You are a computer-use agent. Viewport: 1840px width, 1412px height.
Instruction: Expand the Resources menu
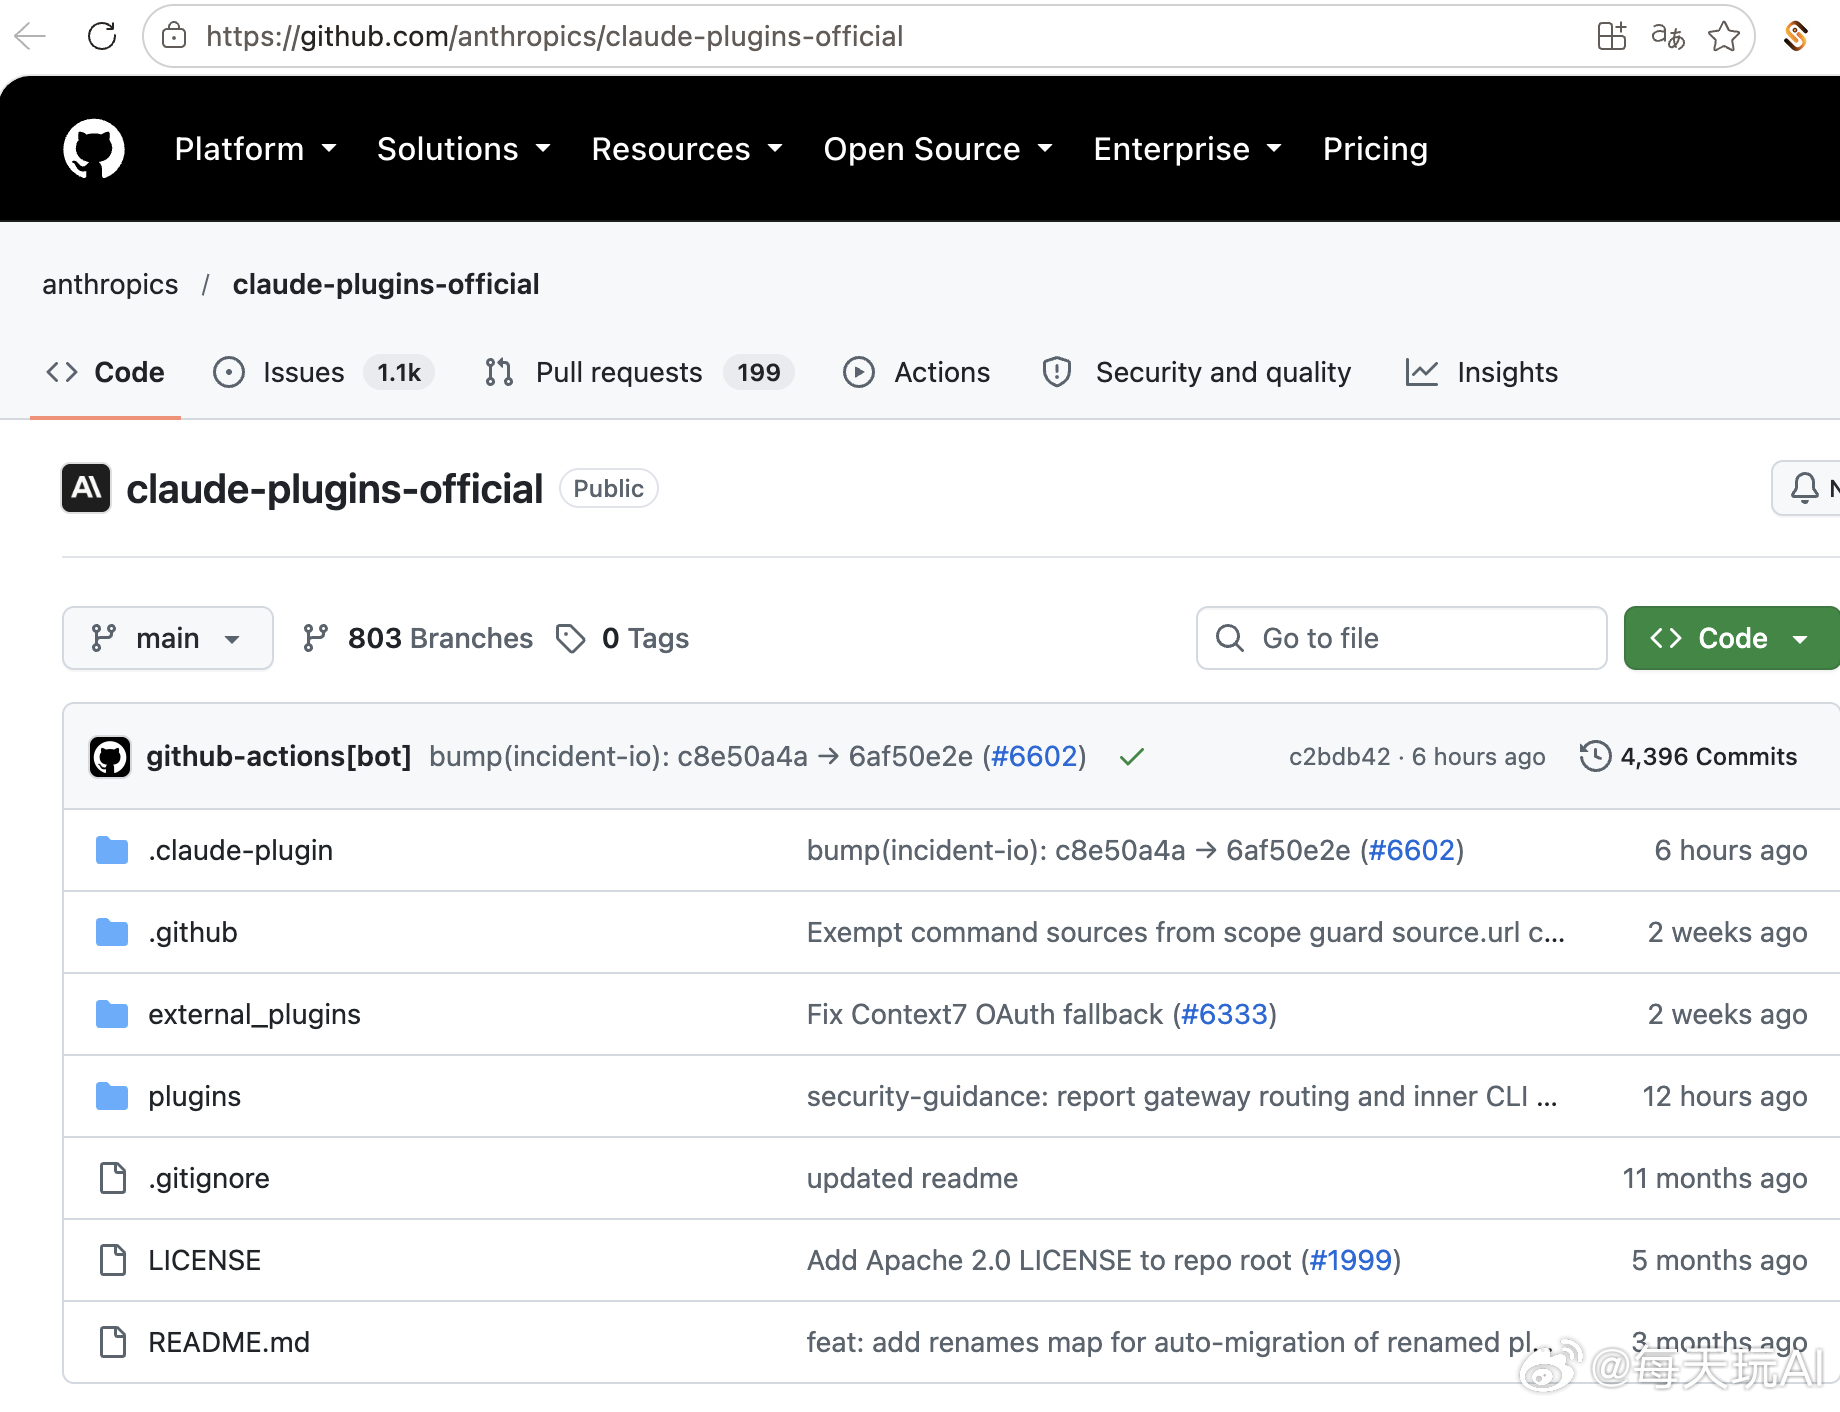tap(687, 149)
